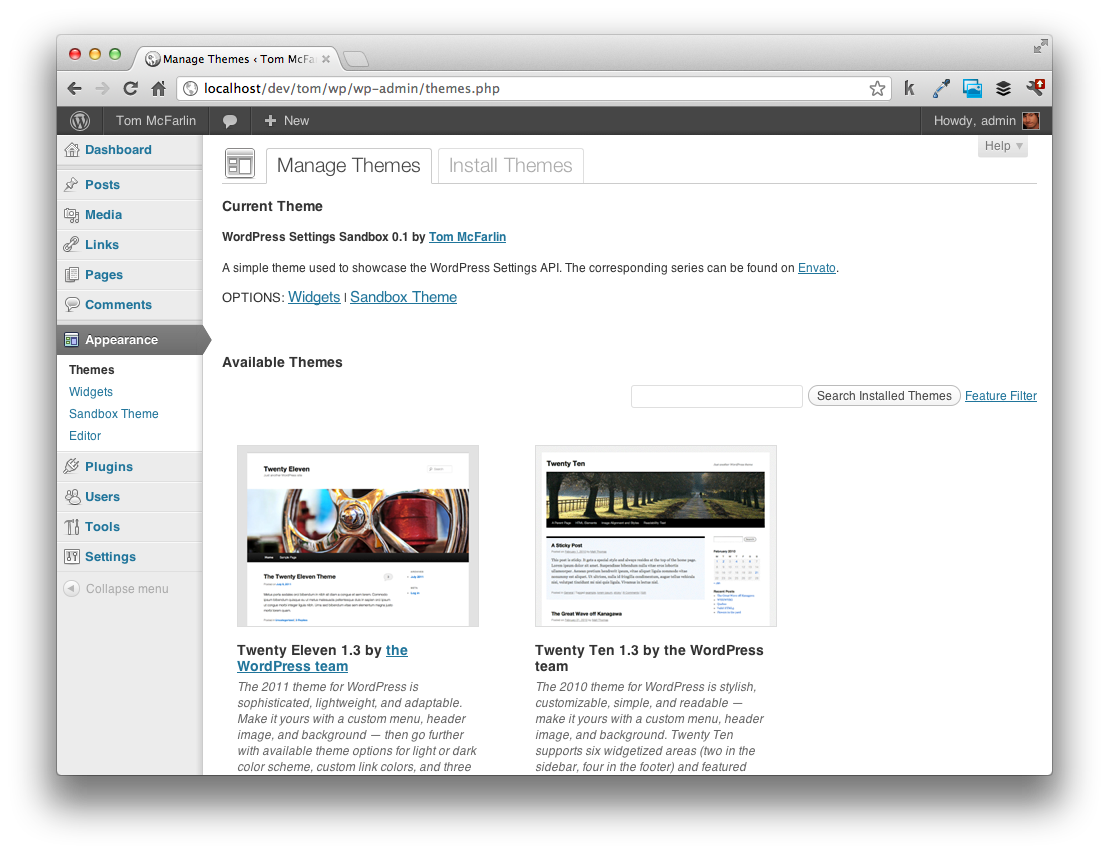1109x854 pixels.
Task: Go back with the browser back arrow
Action: (74, 88)
